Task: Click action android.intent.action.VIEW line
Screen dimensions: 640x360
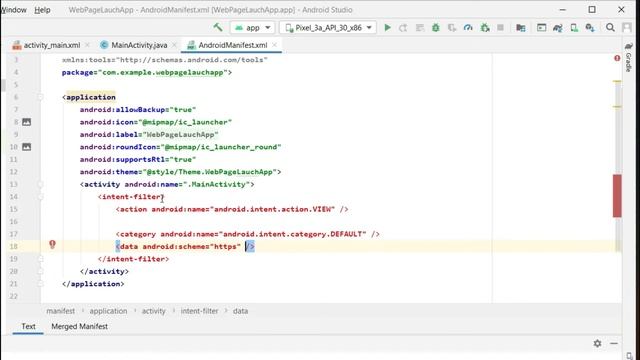Action: click(x=232, y=209)
